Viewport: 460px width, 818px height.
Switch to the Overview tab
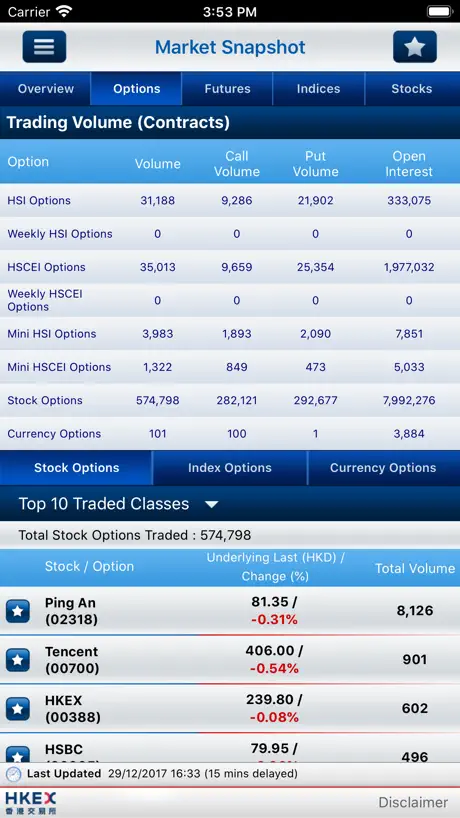click(46, 89)
